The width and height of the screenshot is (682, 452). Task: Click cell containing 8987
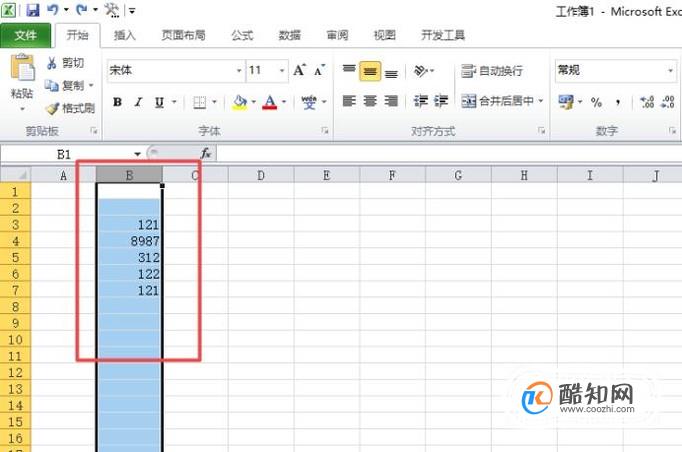[x=129, y=241]
